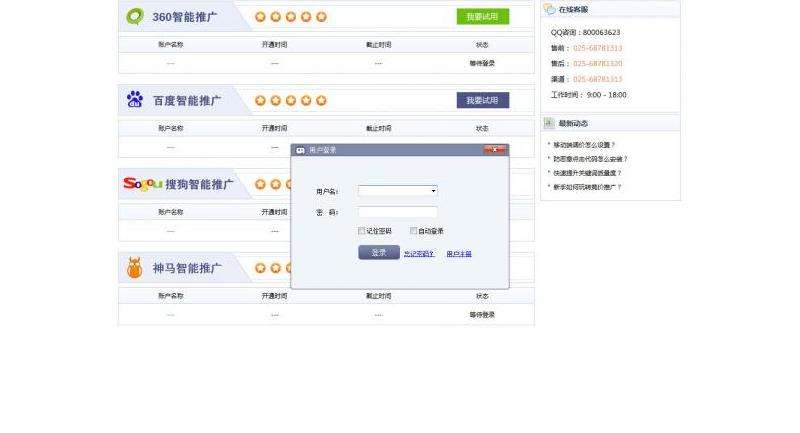The width and height of the screenshot is (800, 433).
Task: Open the 忘记密码? link
Action: point(419,254)
